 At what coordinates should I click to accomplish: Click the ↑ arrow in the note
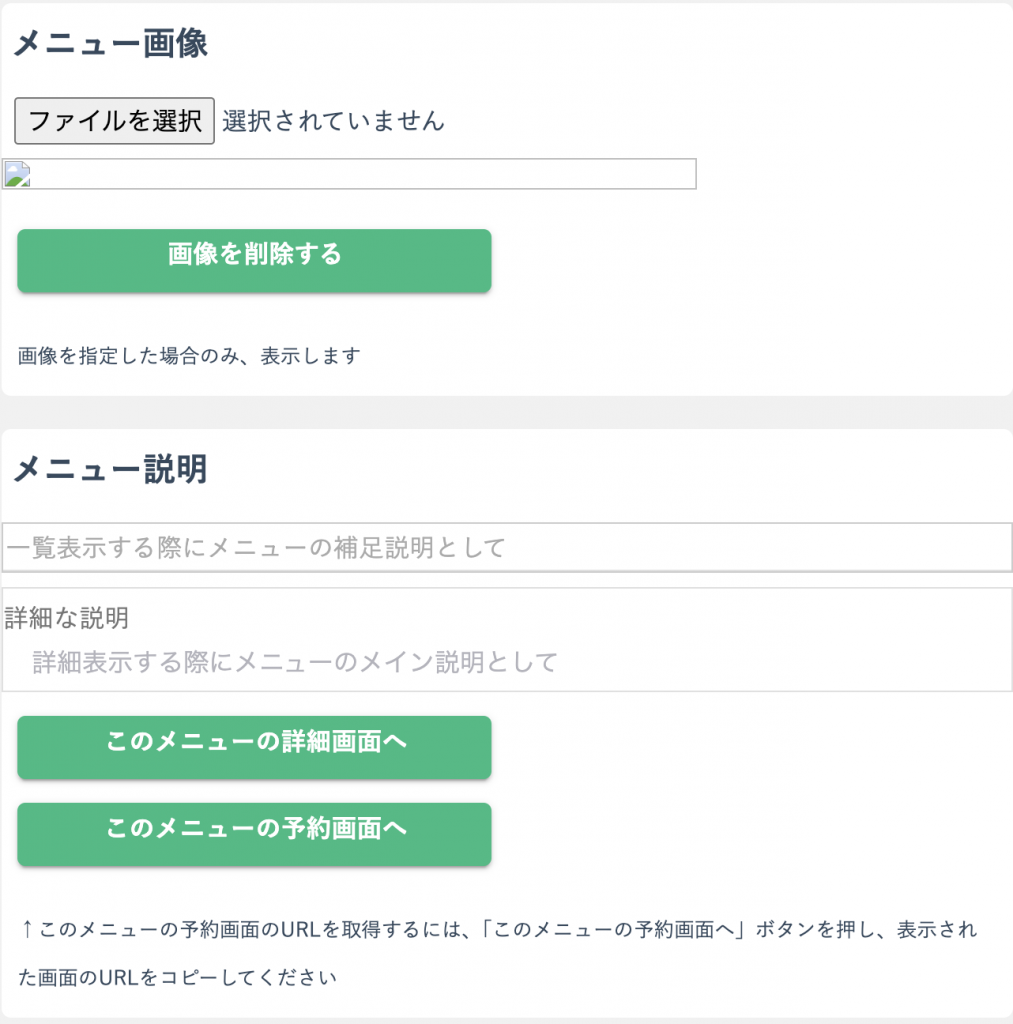27,930
